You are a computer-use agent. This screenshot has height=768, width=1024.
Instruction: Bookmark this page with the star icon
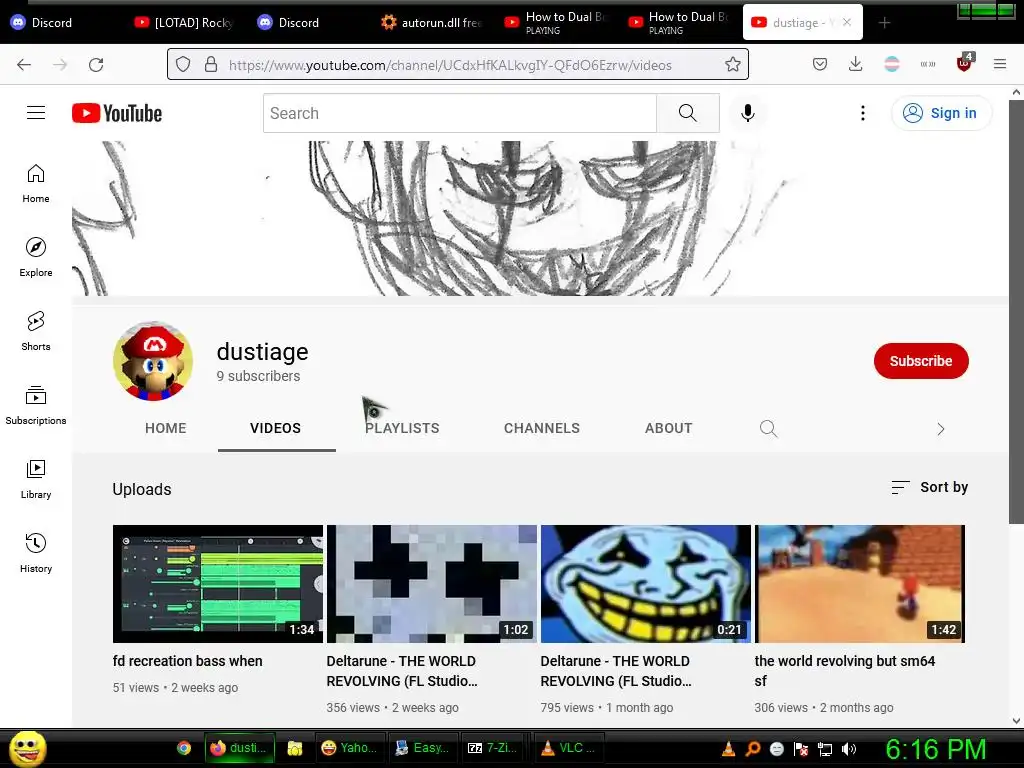[733, 65]
